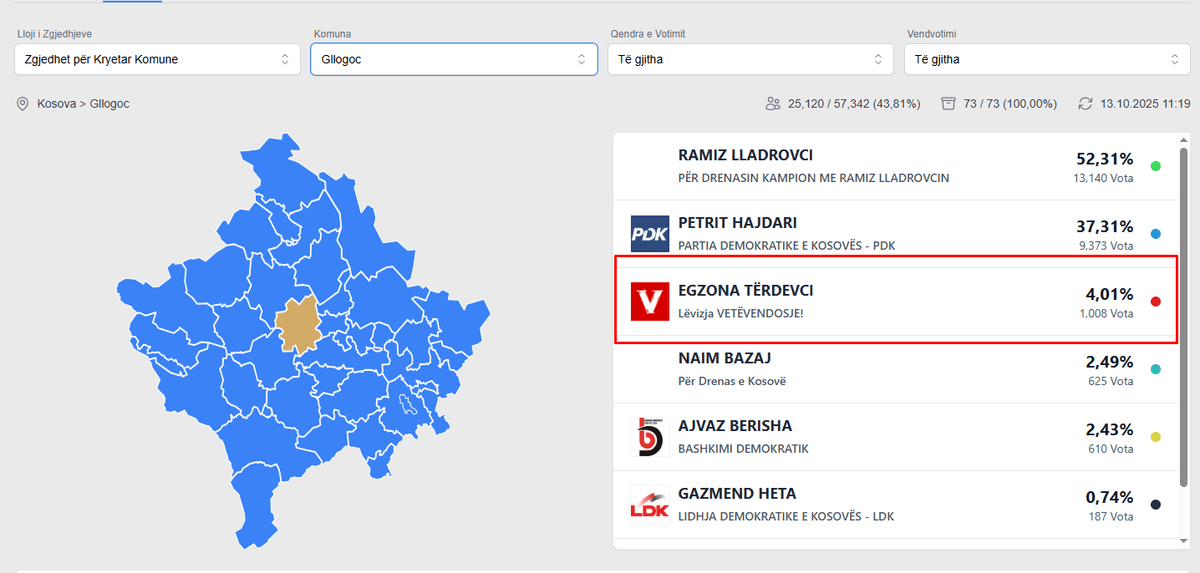
Task: Expand the Qendra e Votimit dropdown
Action: (x=750, y=60)
